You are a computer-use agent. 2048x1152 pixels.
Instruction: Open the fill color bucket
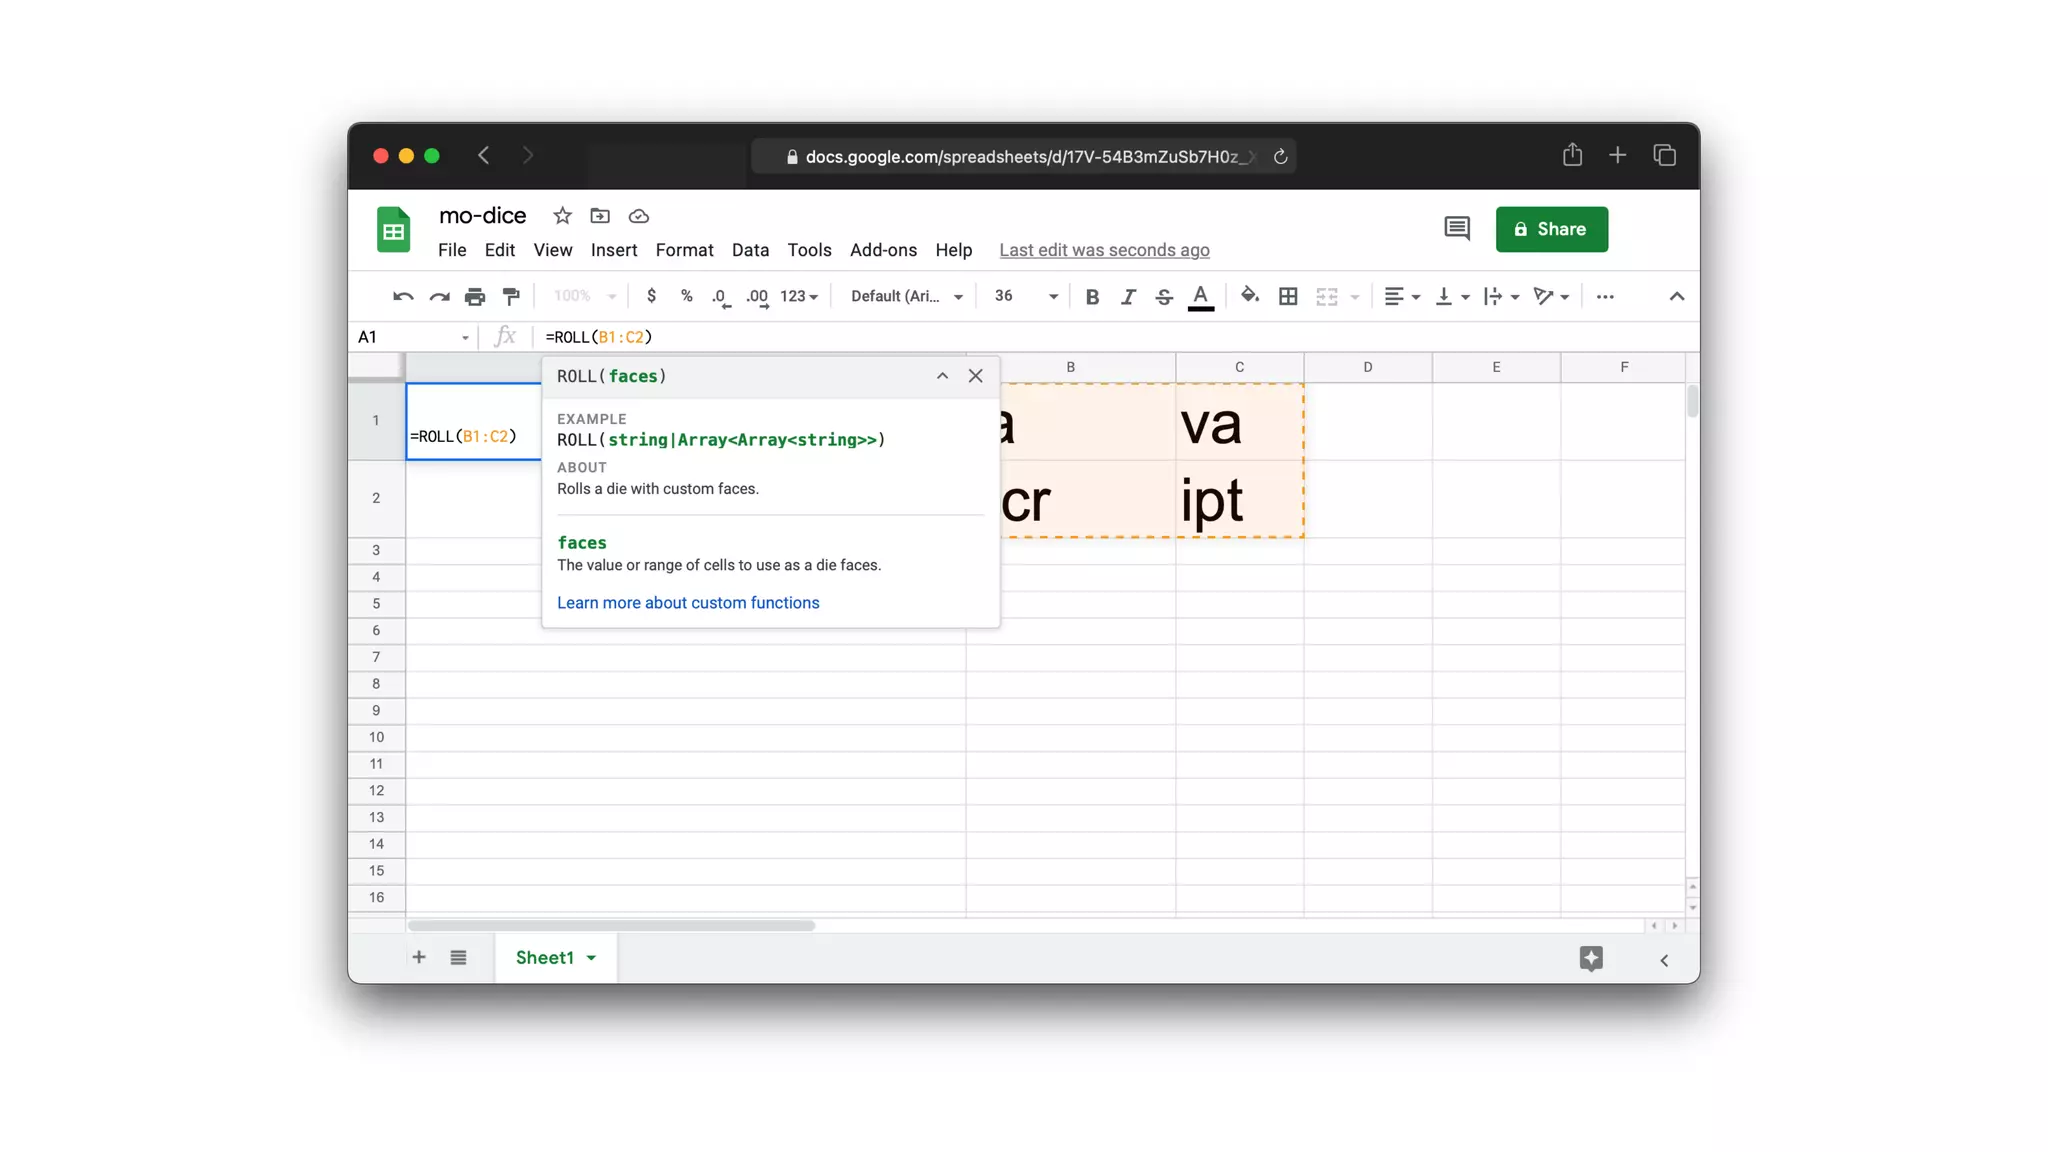tap(1249, 296)
